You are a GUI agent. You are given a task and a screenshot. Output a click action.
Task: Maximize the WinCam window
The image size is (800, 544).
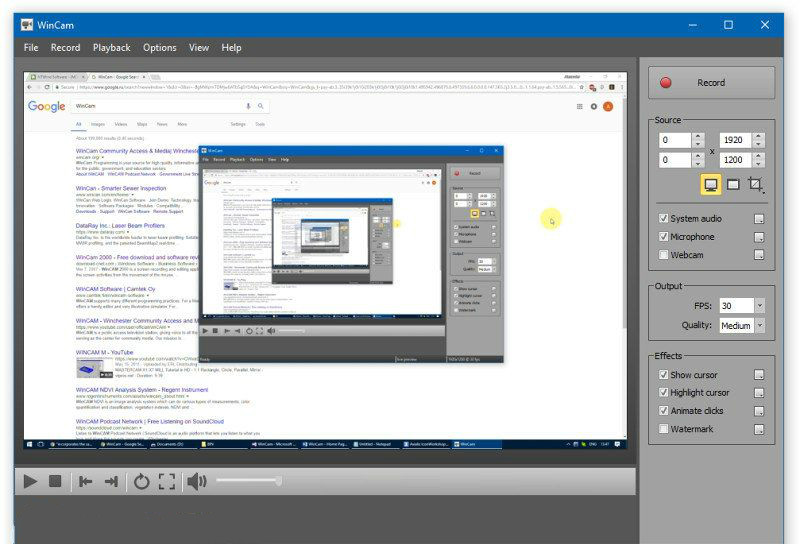[729, 24]
